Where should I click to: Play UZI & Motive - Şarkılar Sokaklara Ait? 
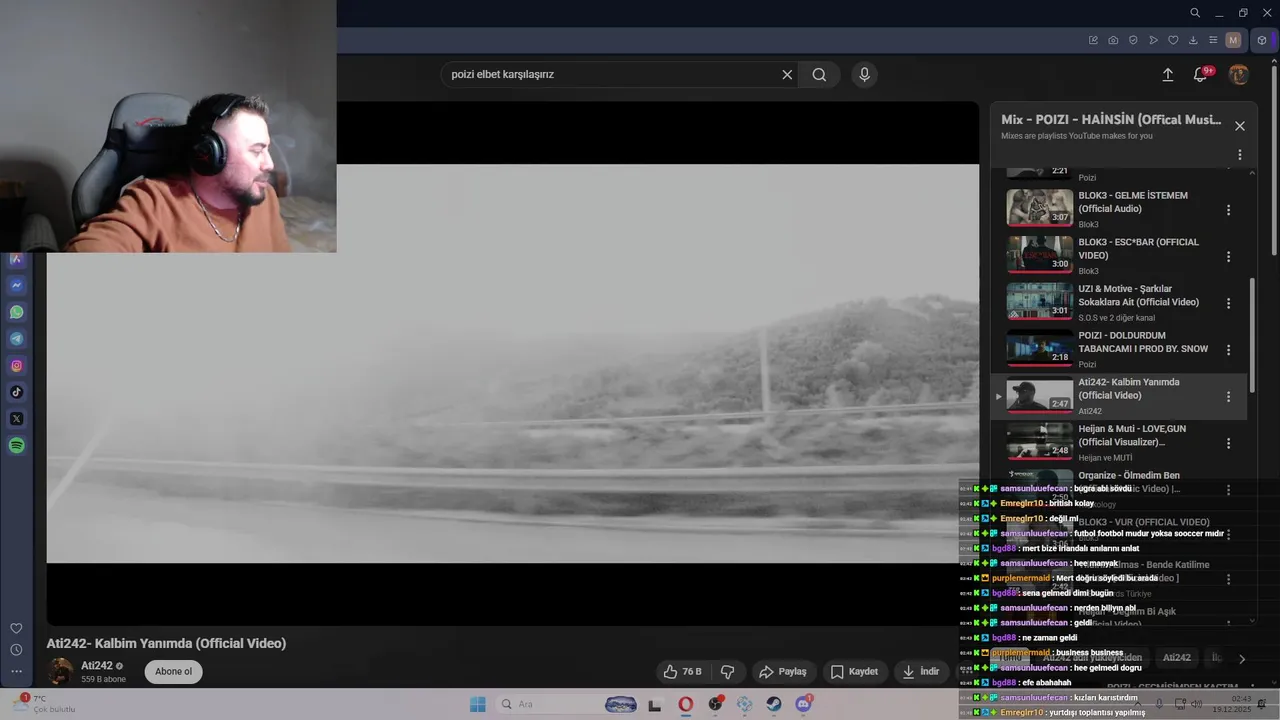tap(1040, 301)
